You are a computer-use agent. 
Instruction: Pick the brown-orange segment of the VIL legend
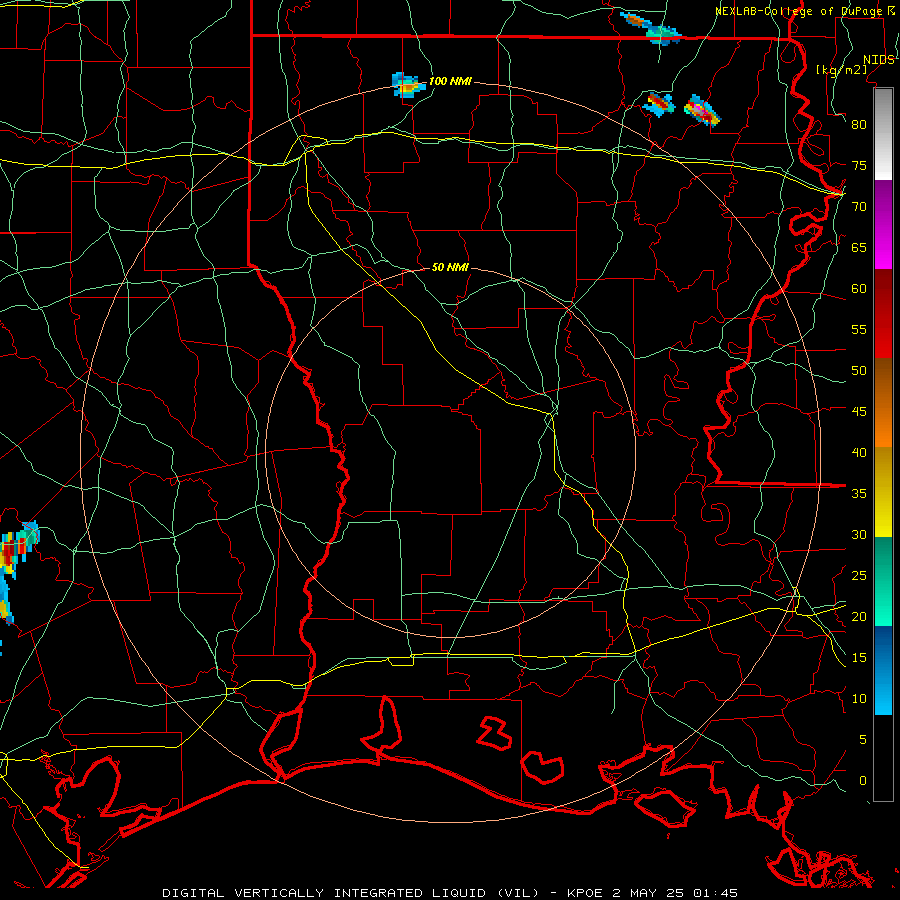(883, 402)
